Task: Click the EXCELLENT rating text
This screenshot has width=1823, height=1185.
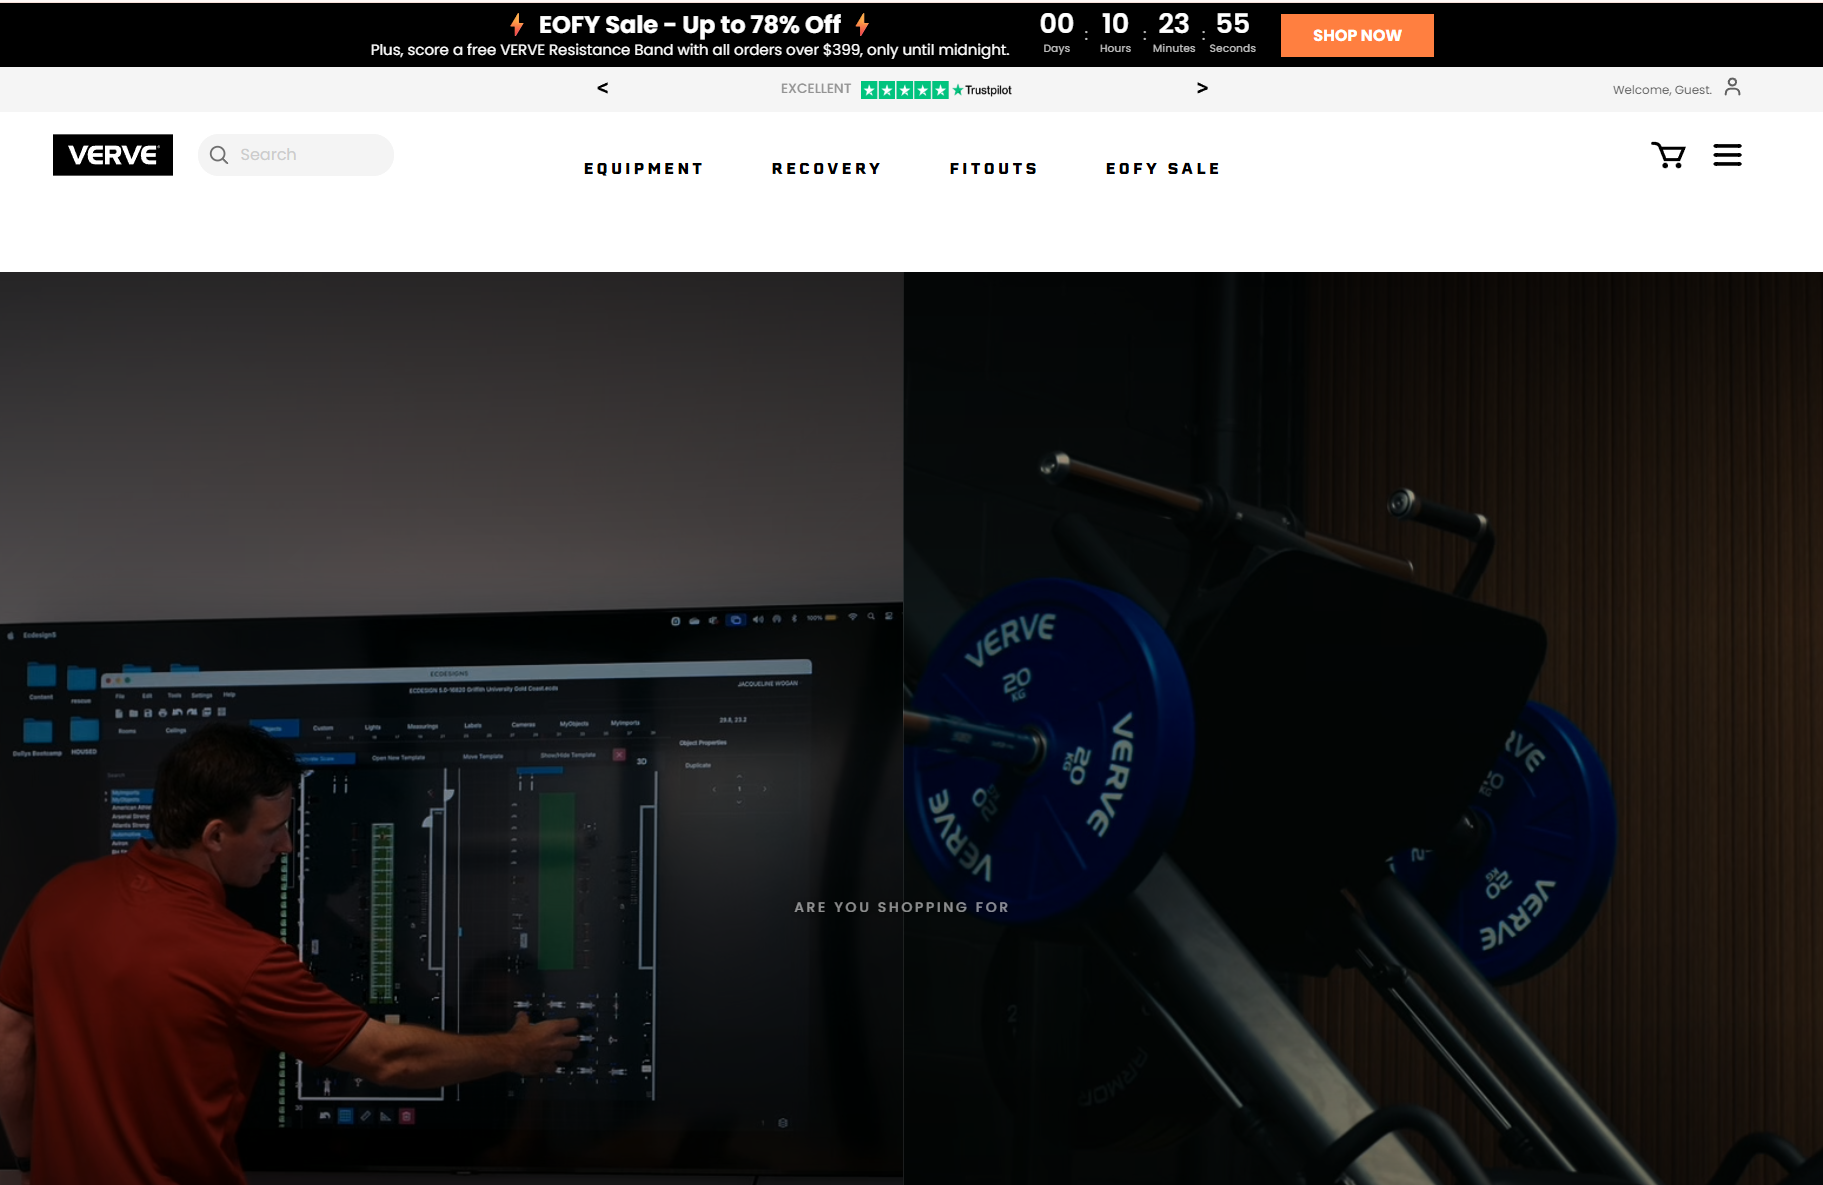Action: coord(816,89)
